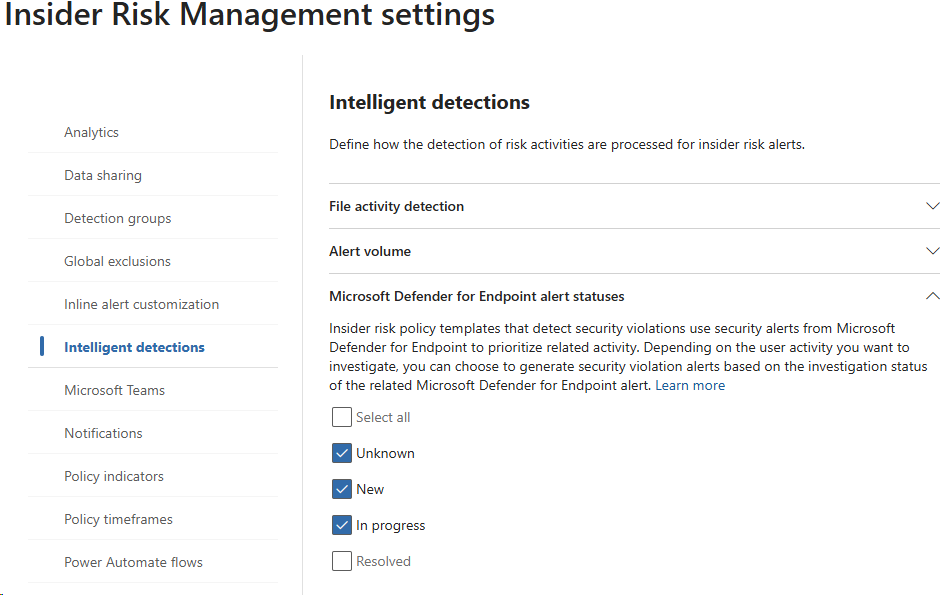This screenshot has width=944, height=595.
Task: Go to Notifications settings
Action: pyautogui.click(x=103, y=433)
